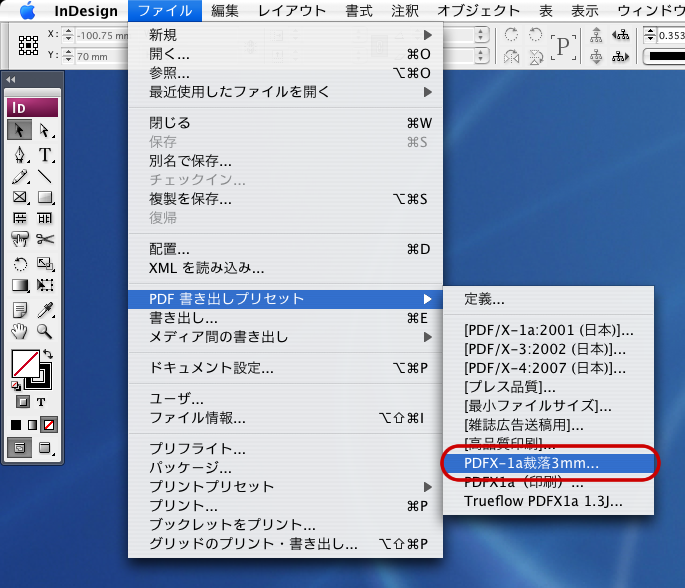The image size is (685, 588).
Task: Select the Note tool
Action: [19, 310]
